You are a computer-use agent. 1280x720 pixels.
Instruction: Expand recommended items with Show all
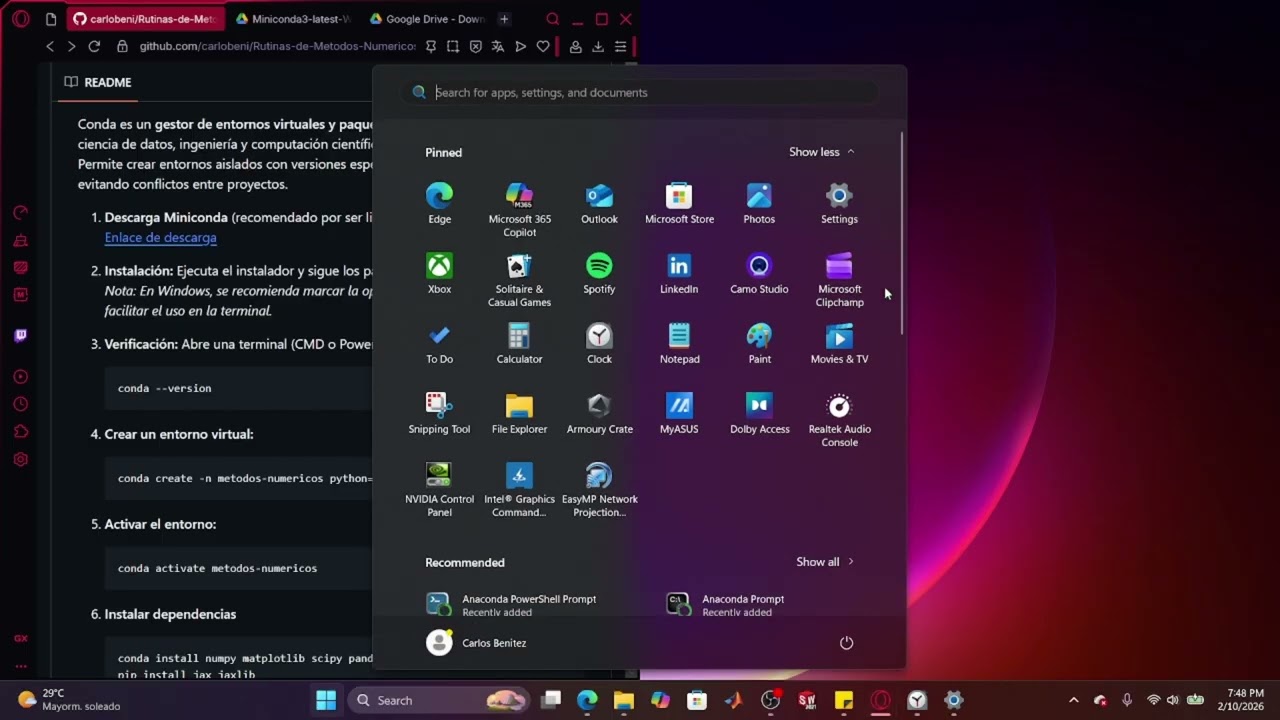pyautogui.click(x=825, y=562)
